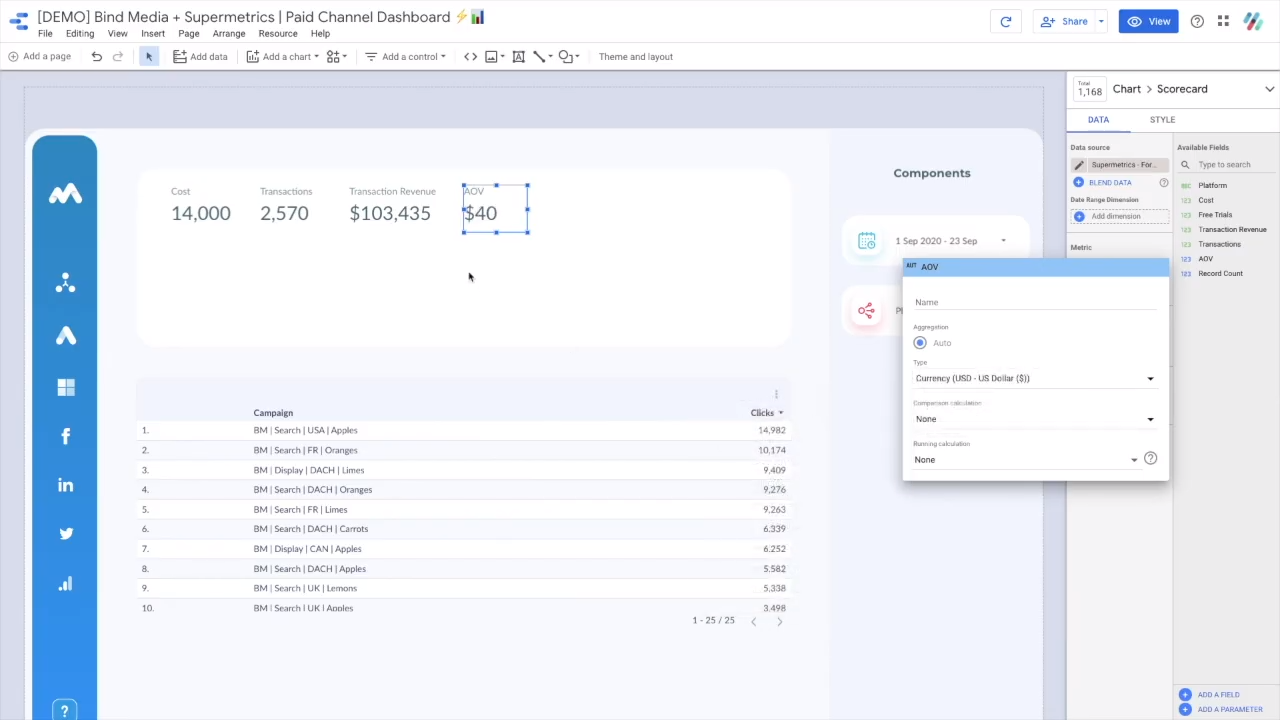
Task: Click the Name input field
Action: click(x=1034, y=302)
